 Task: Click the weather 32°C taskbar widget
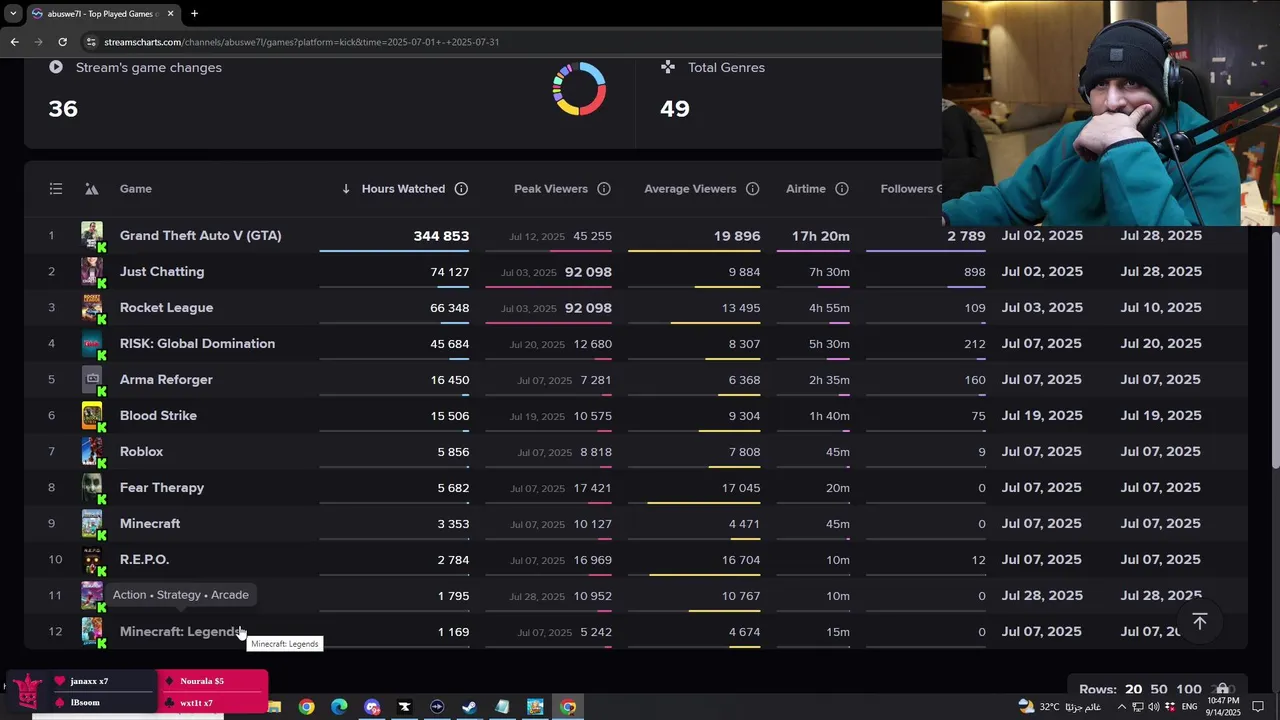[1060, 707]
